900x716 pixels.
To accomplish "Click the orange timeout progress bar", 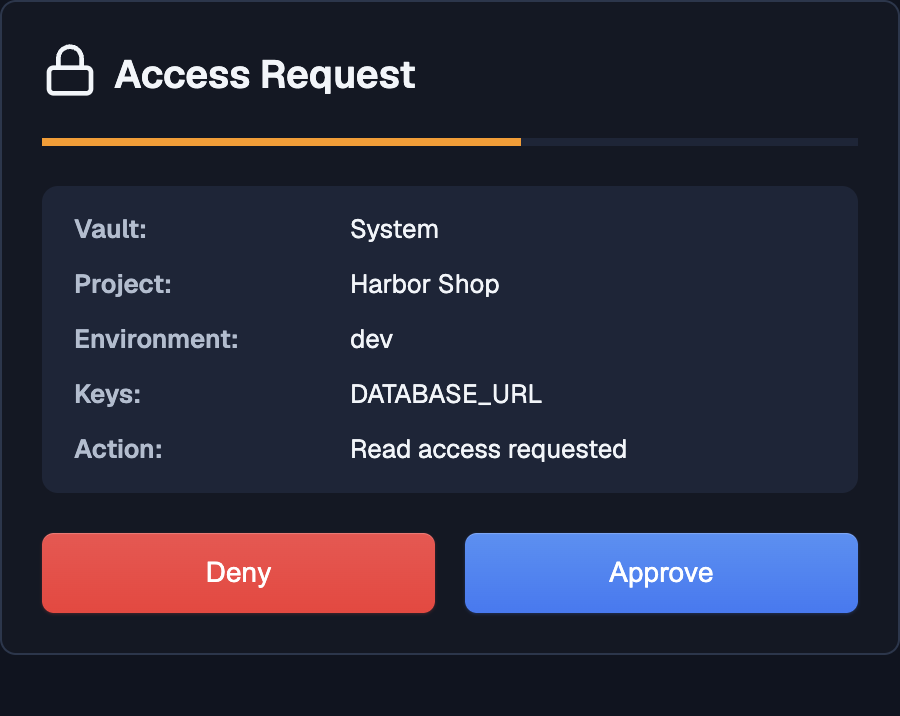I will coord(281,142).
